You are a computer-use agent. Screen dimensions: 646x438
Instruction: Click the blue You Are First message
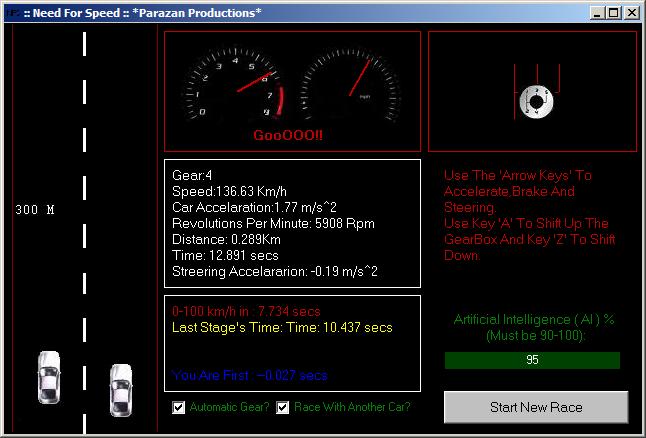250,375
